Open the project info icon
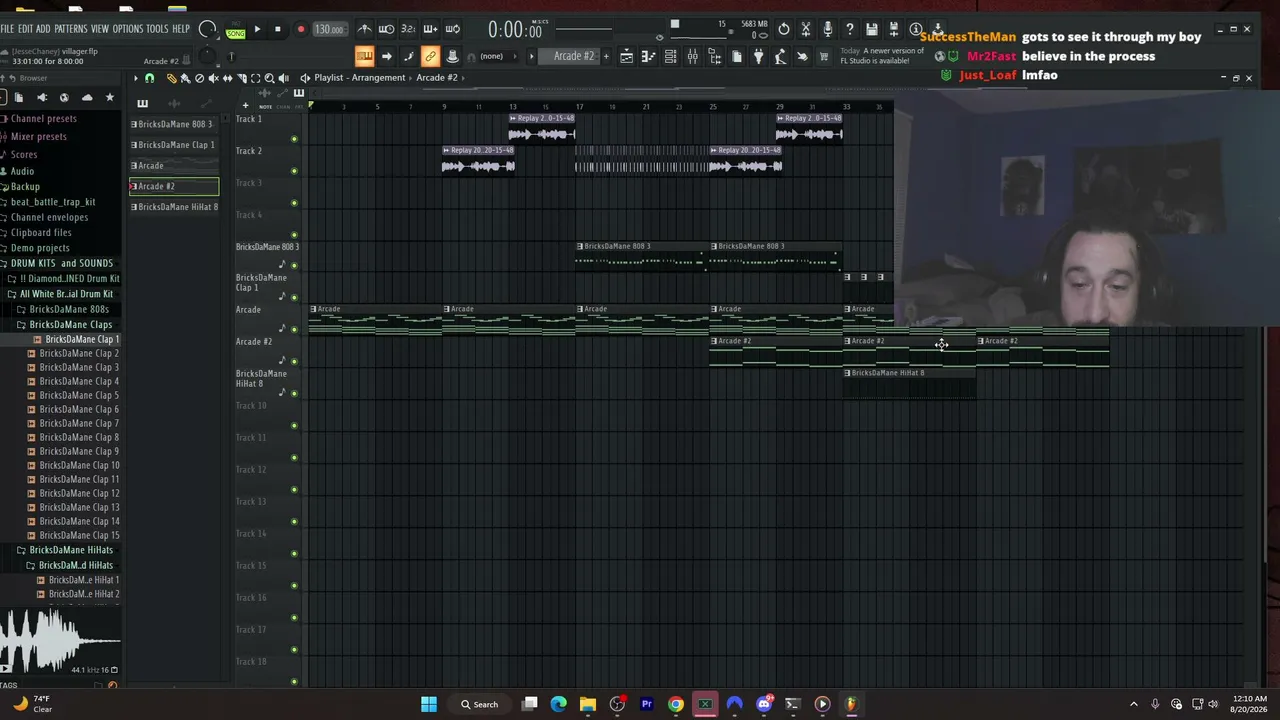The width and height of the screenshot is (1280, 720). 916,29
